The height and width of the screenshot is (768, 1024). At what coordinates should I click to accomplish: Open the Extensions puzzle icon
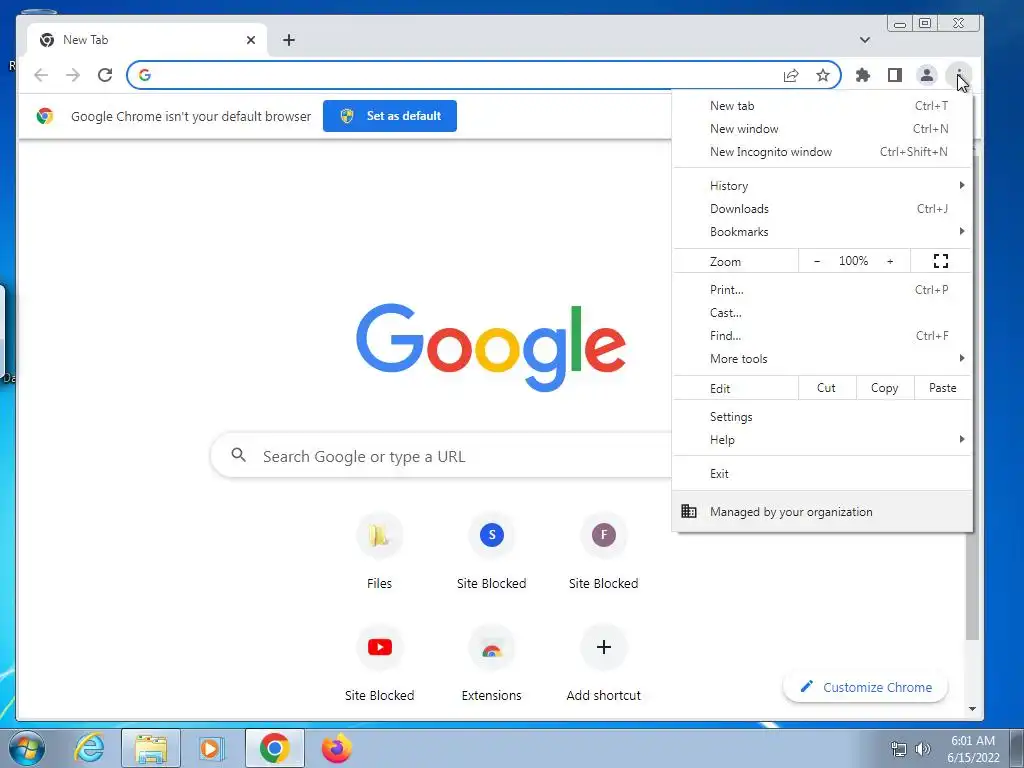coord(863,75)
